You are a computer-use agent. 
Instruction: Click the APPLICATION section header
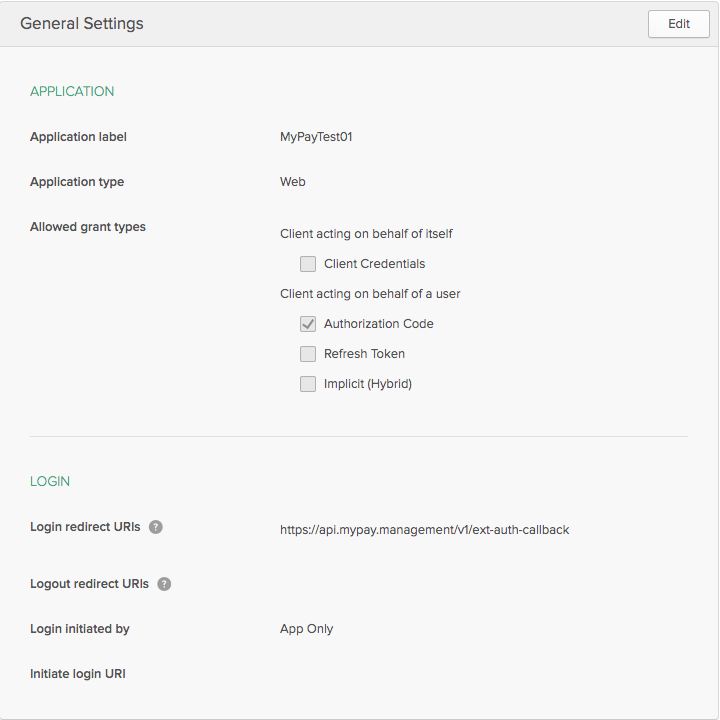pyautogui.click(x=72, y=91)
